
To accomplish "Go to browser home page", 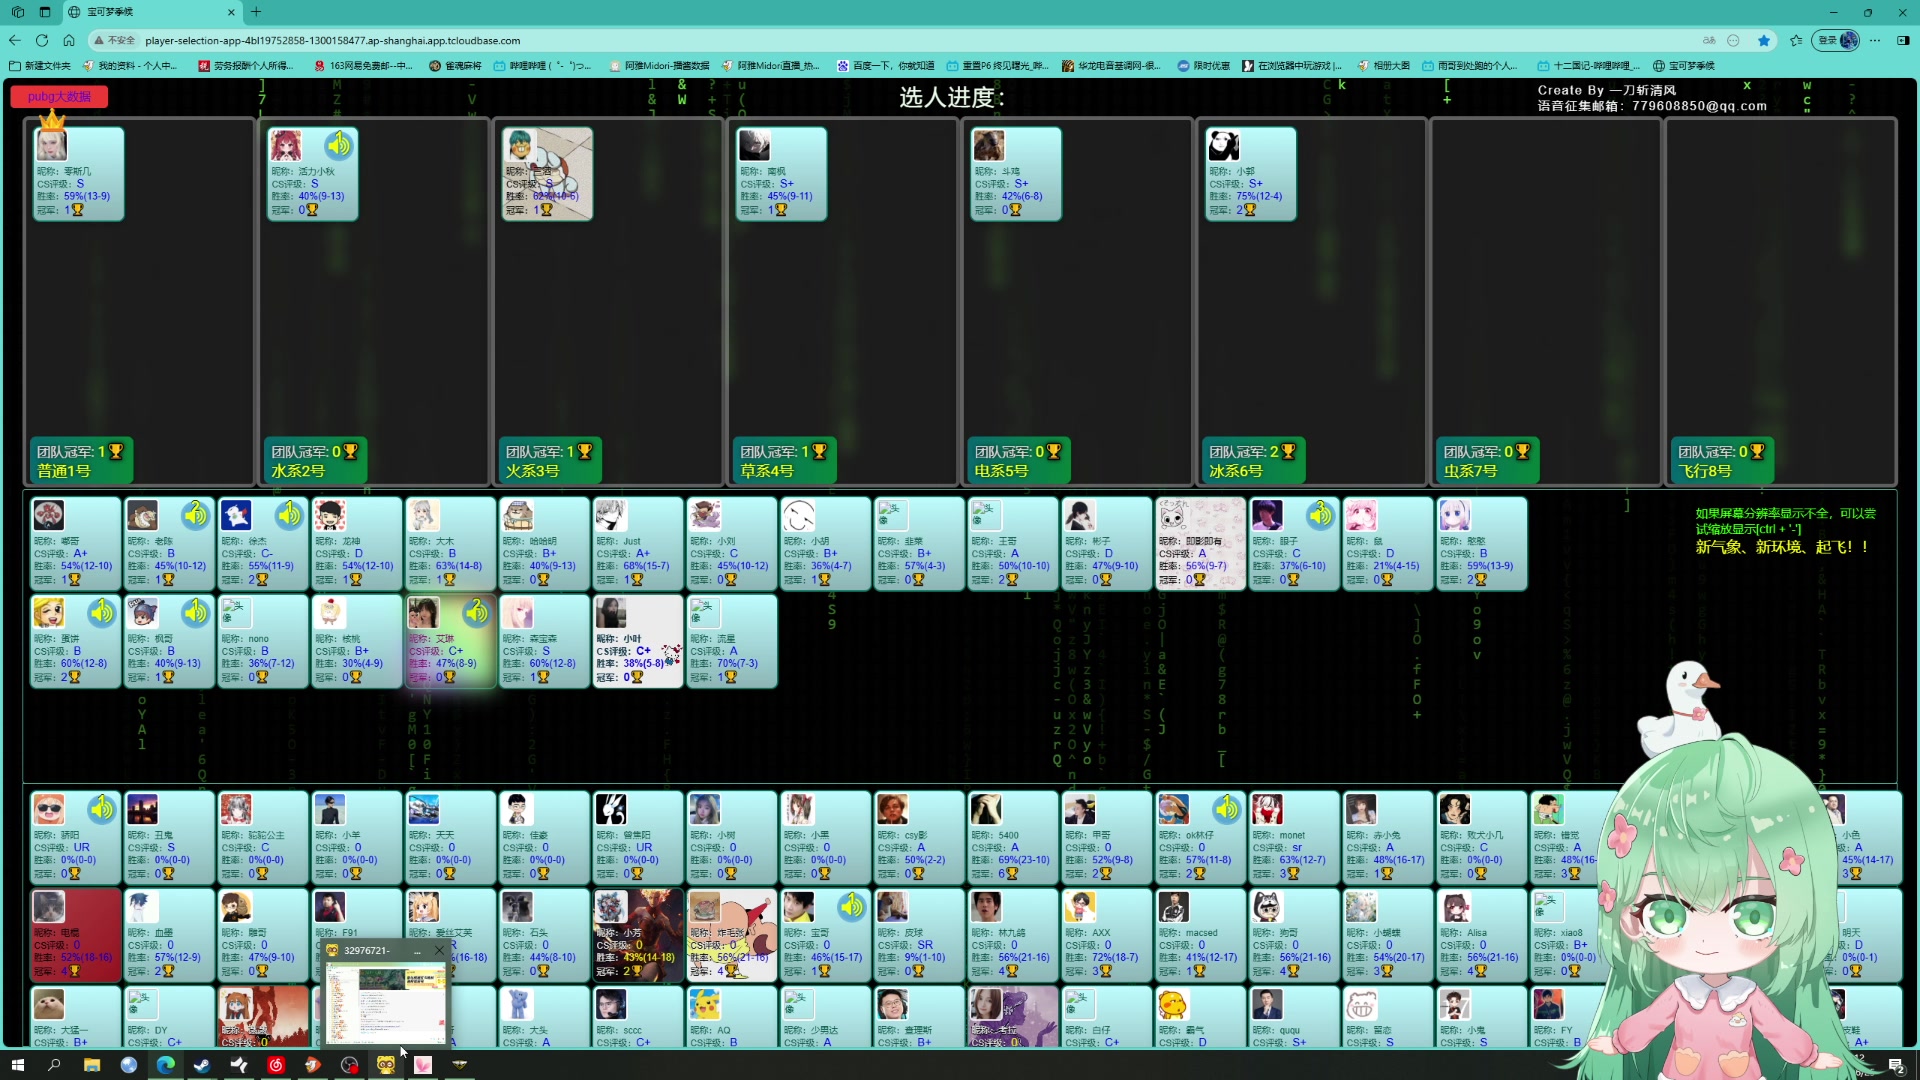I will (x=69, y=41).
